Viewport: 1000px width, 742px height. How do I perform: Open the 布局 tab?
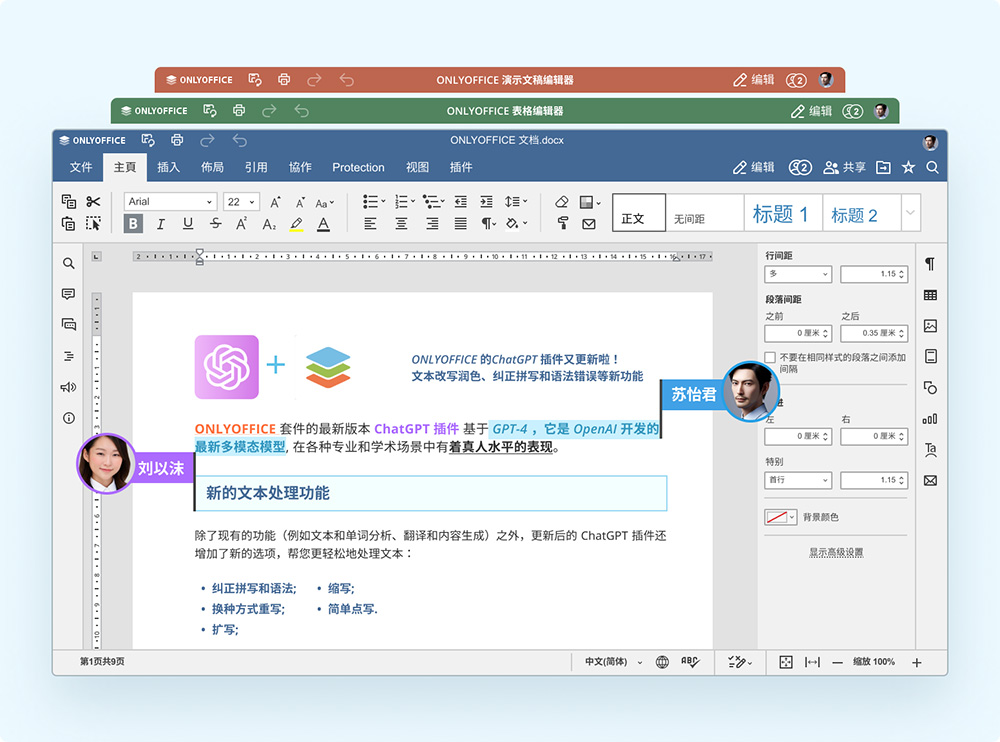[x=212, y=167]
